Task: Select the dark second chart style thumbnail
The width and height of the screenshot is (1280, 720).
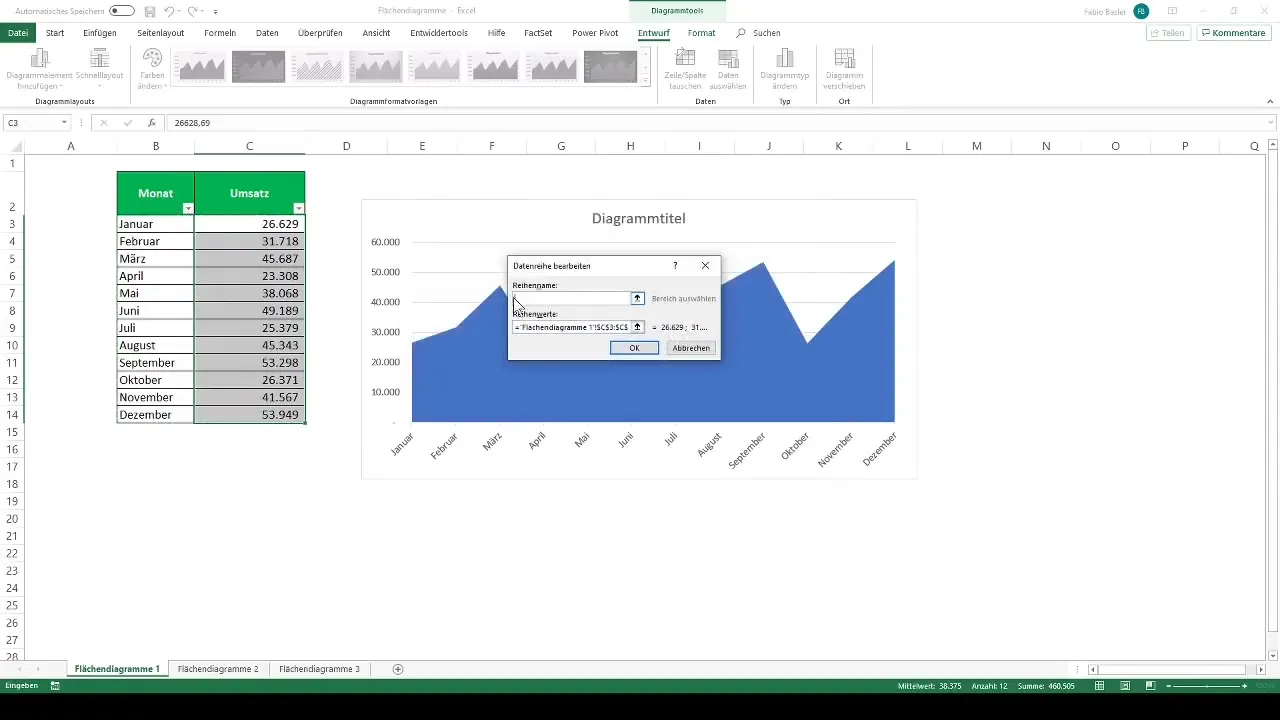Action: [x=258, y=66]
